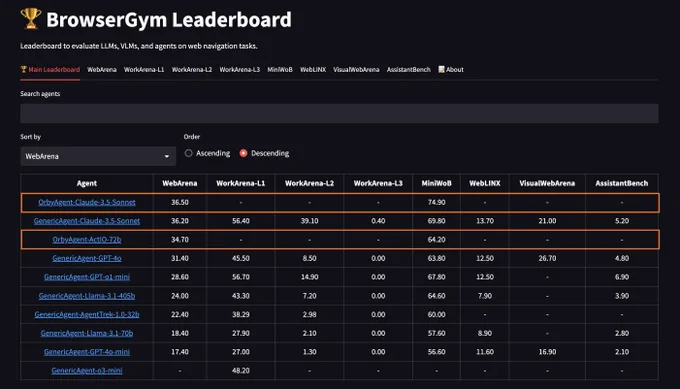Switch to the MiniWoB tab

(280, 69)
